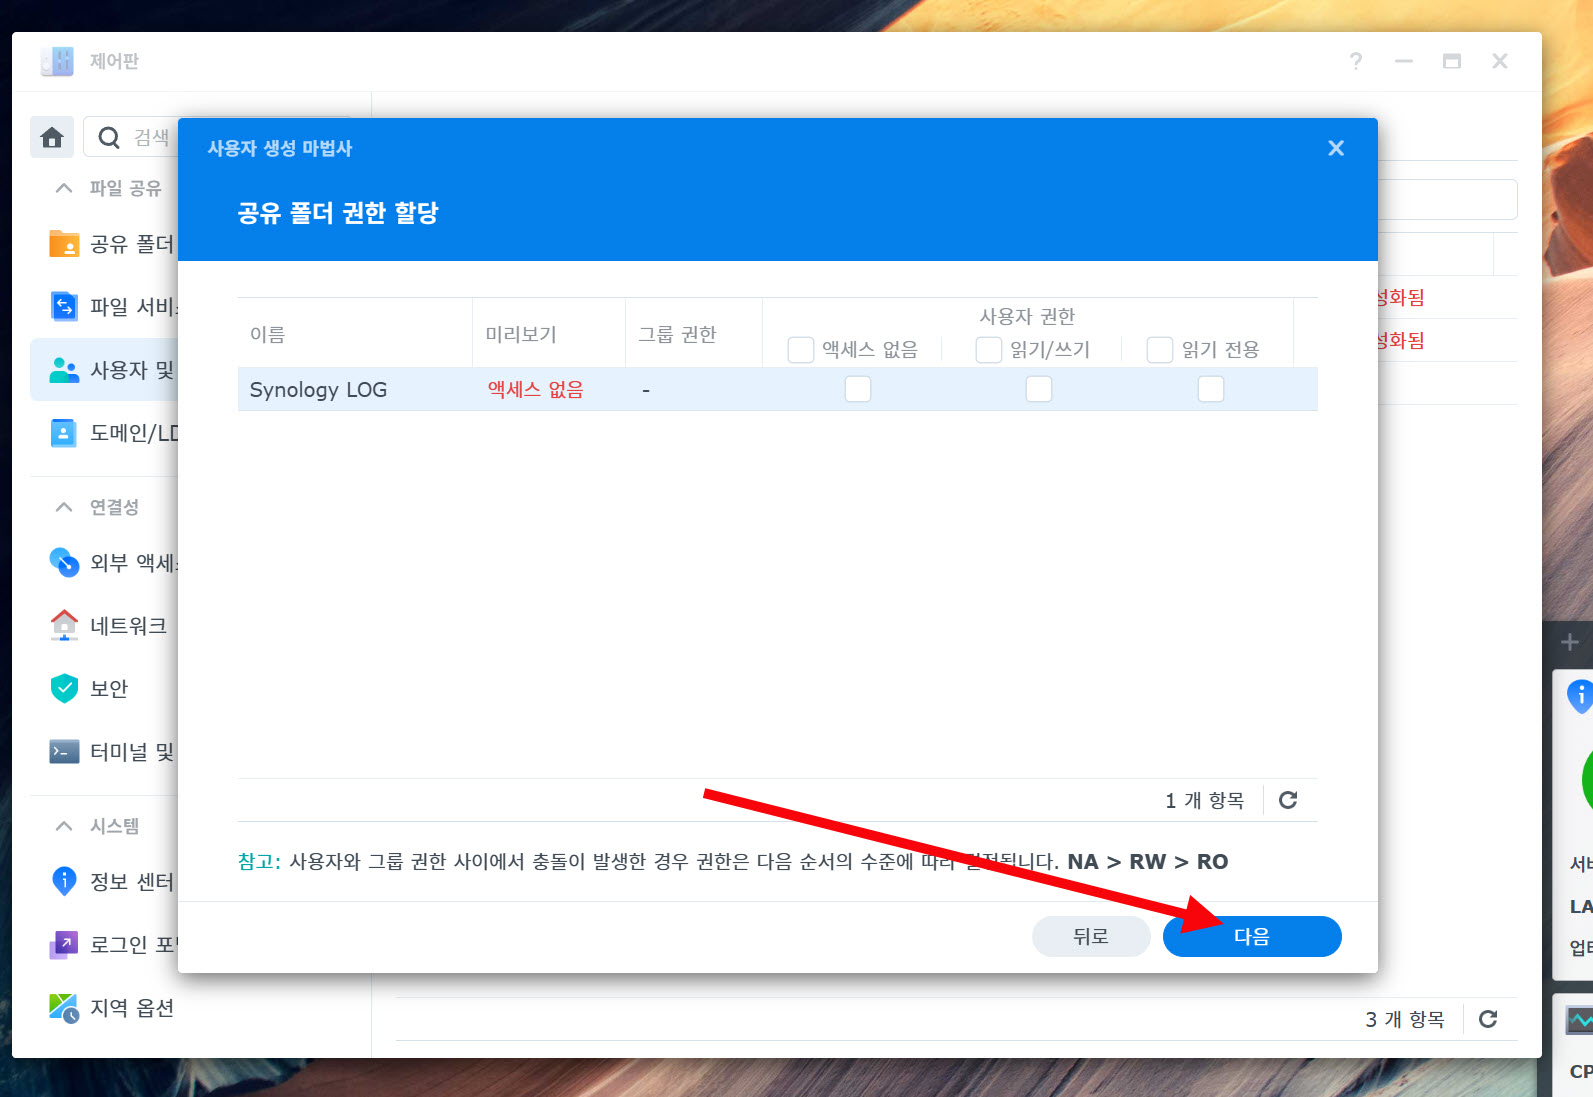Viewport: 1593px width, 1097px height.
Task: Select the 사용자 및 그룹 sidebar icon
Action: [x=64, y=370]
